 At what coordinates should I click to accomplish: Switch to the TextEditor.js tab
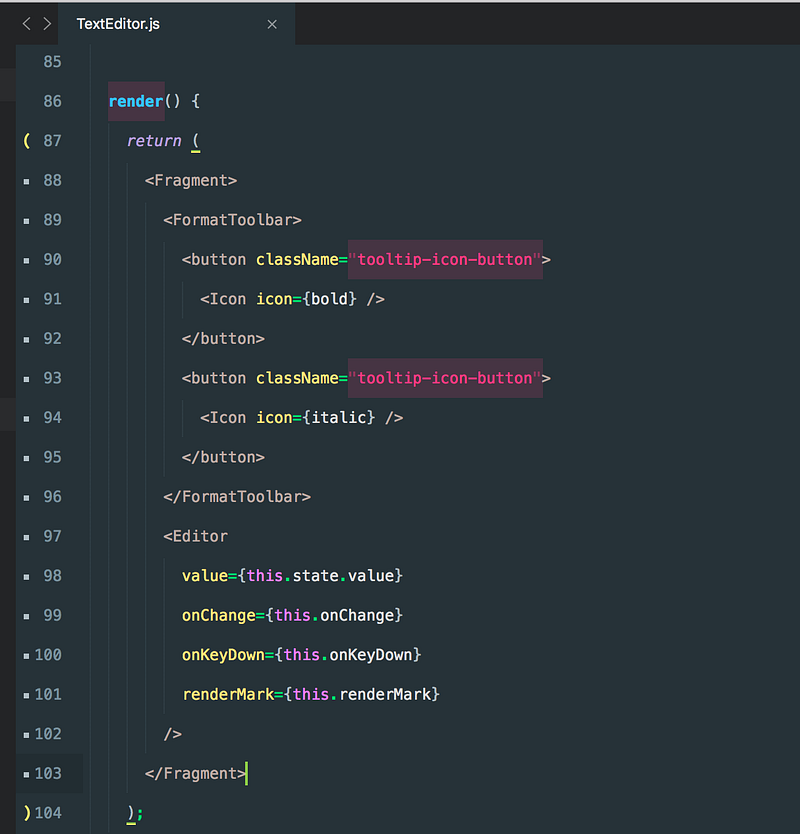[x=118, y=24]
